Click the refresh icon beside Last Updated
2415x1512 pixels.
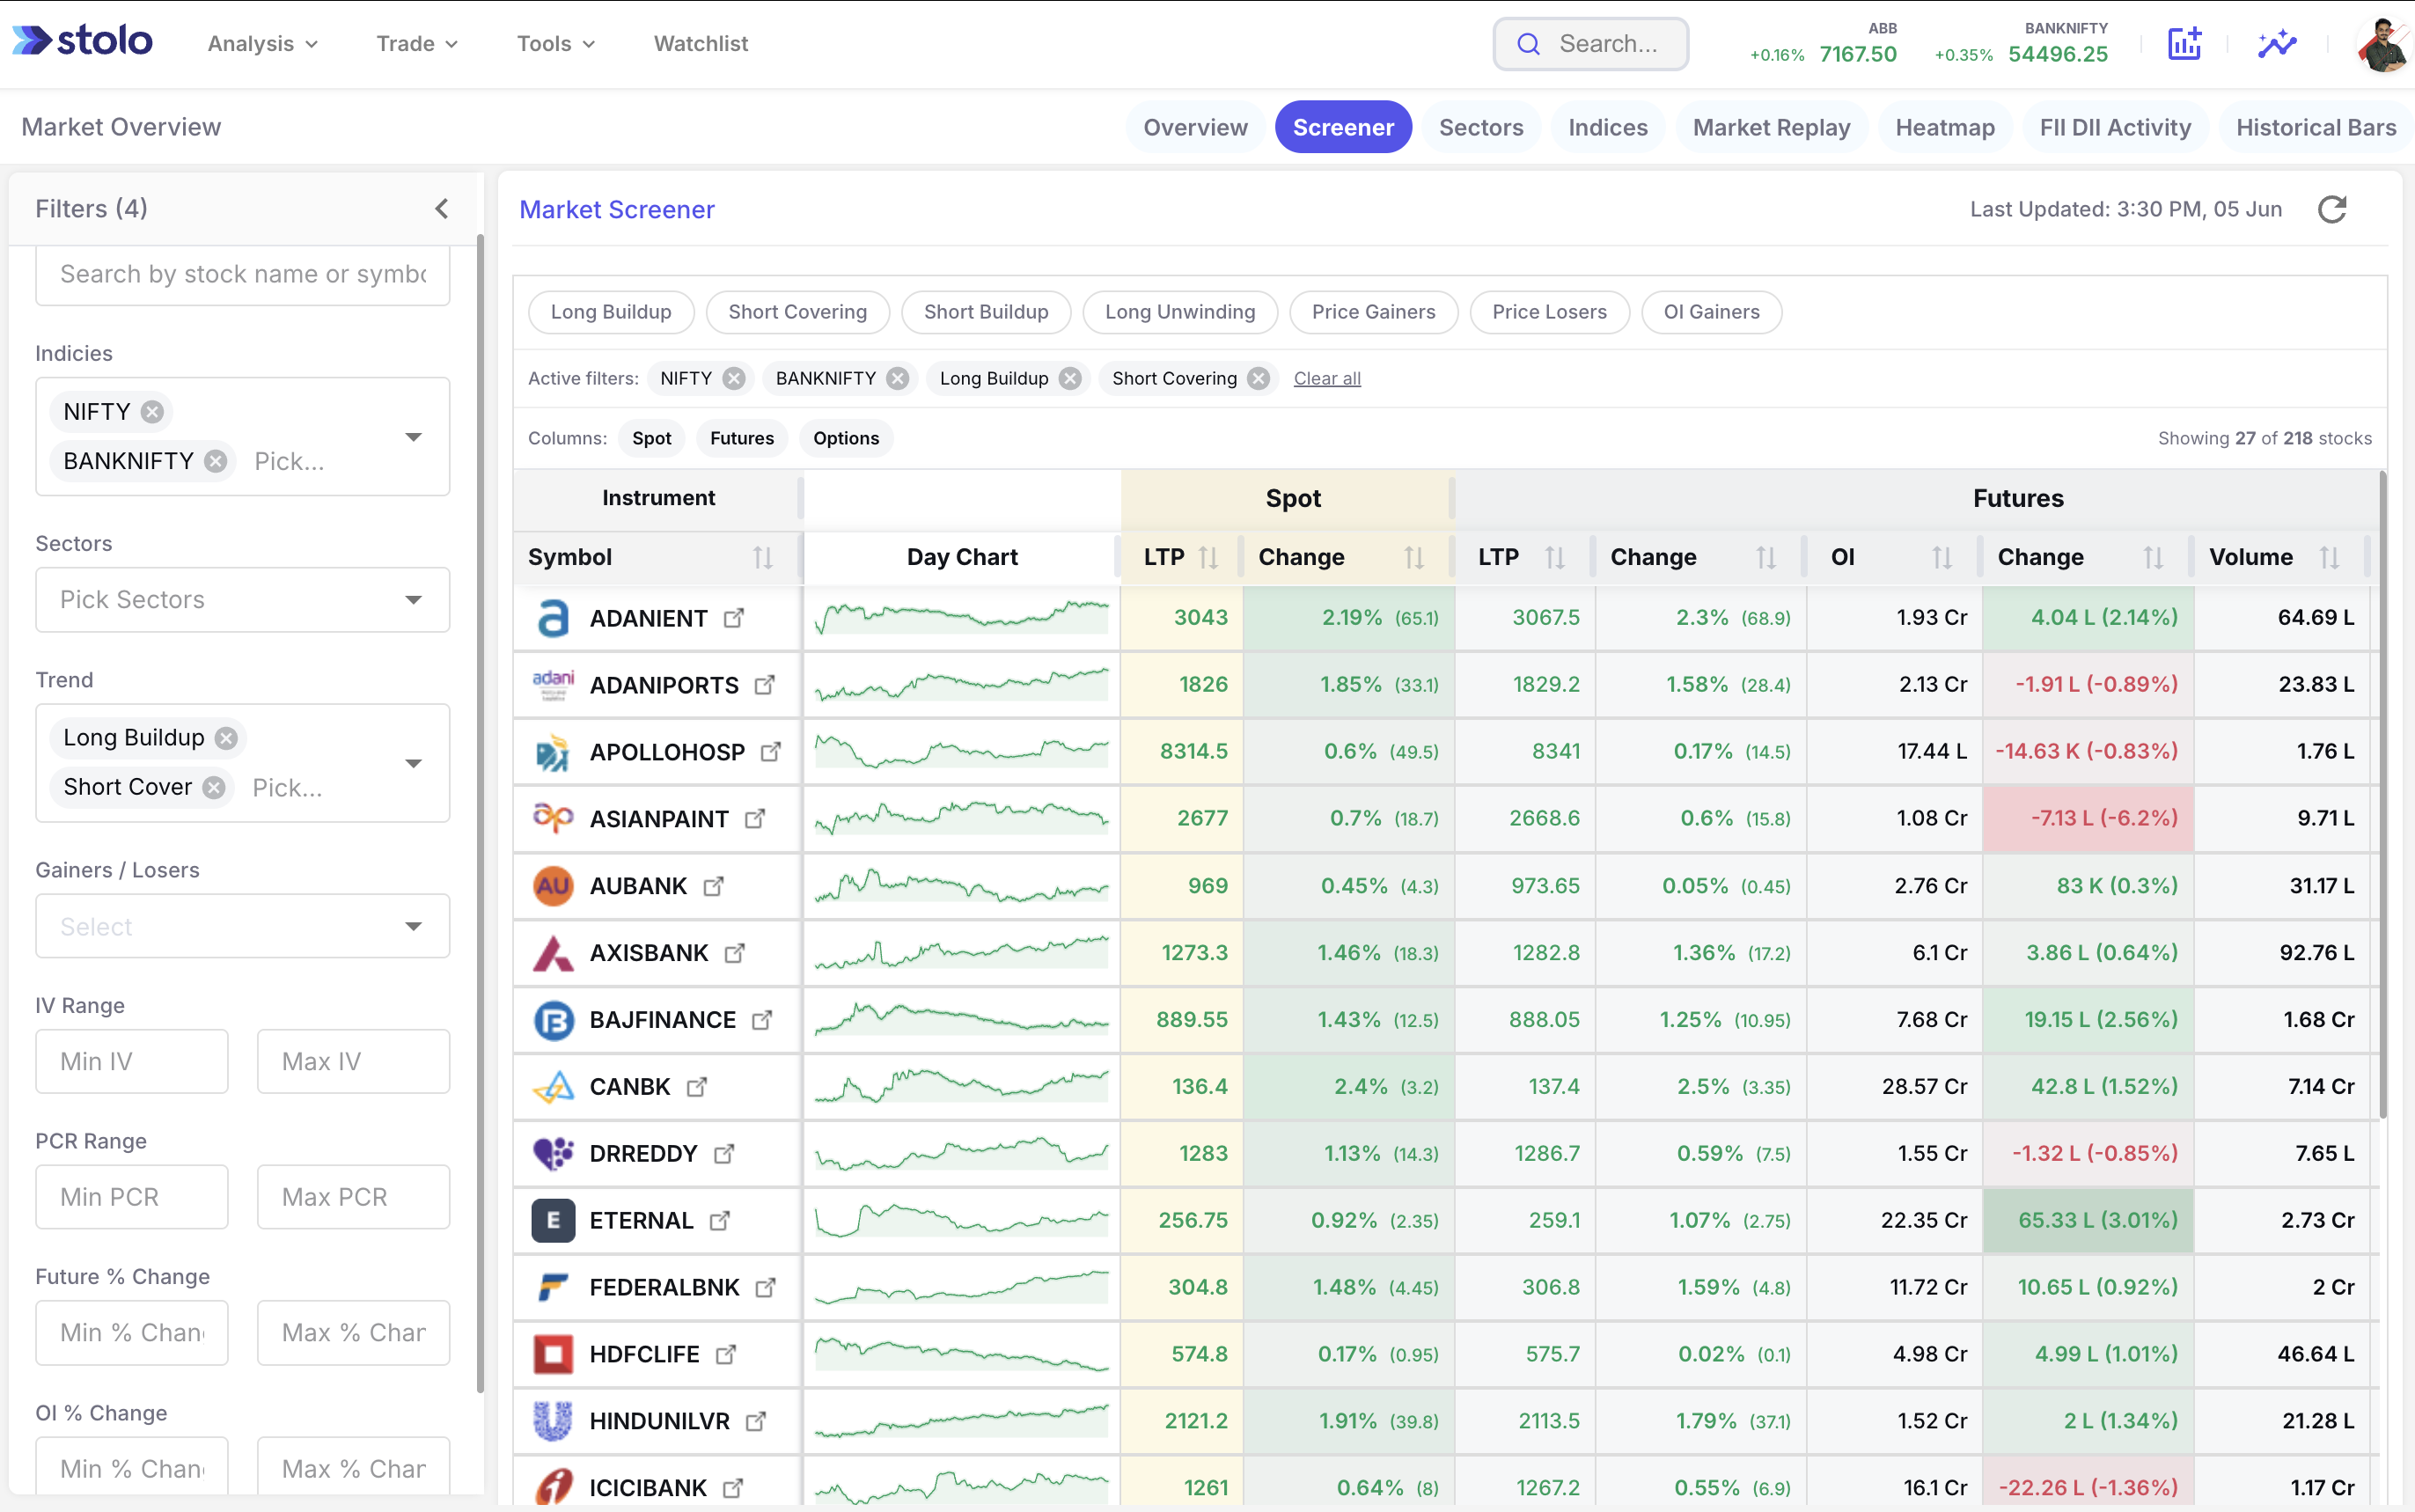pyautogui.click(x=2332, y=209)
